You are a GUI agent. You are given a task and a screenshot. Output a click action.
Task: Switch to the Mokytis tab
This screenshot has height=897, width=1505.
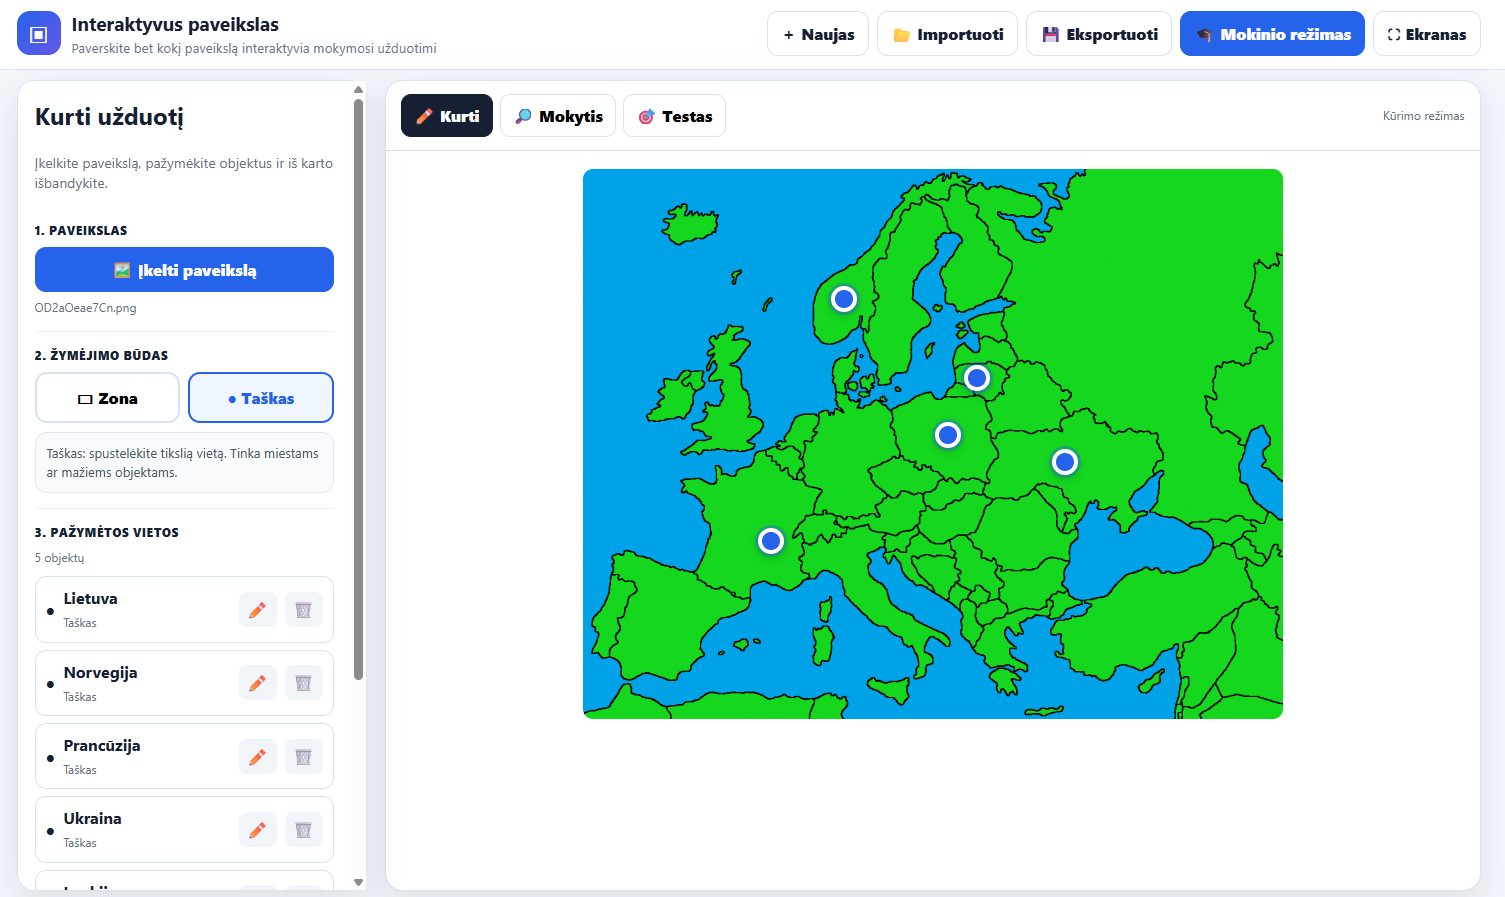(558, 116)
